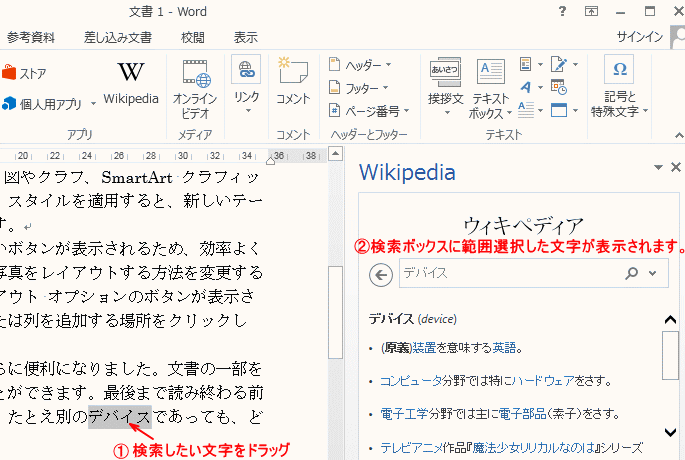Open the 表示 ribbon tab

tap(246, 38)
